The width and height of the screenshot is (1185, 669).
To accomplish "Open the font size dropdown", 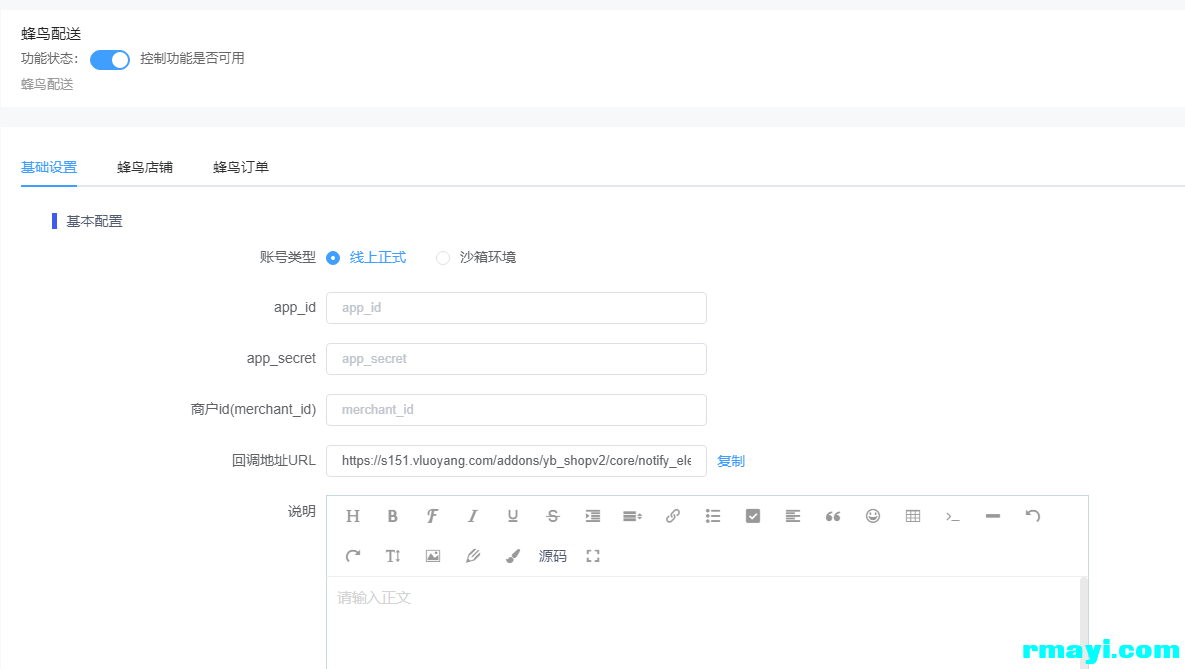I will coord(393,556).
